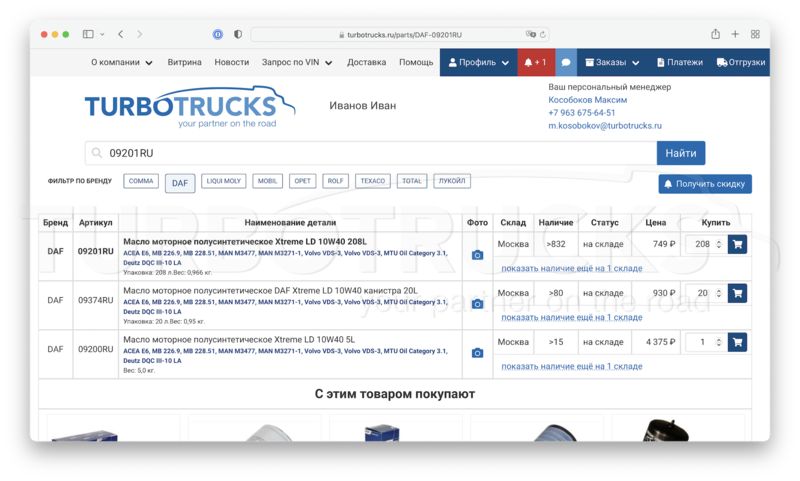This screenshot has width=800, height=481.
Task: Click the TurboTrucks logo
Action: click(190, 107)
